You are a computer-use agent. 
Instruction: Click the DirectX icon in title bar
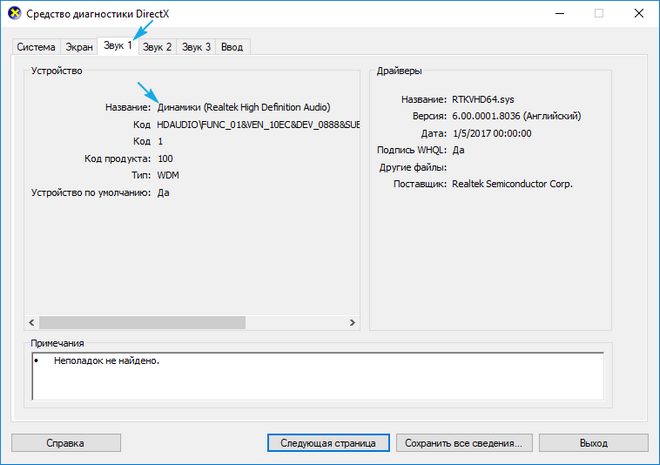tap(14, 14)
